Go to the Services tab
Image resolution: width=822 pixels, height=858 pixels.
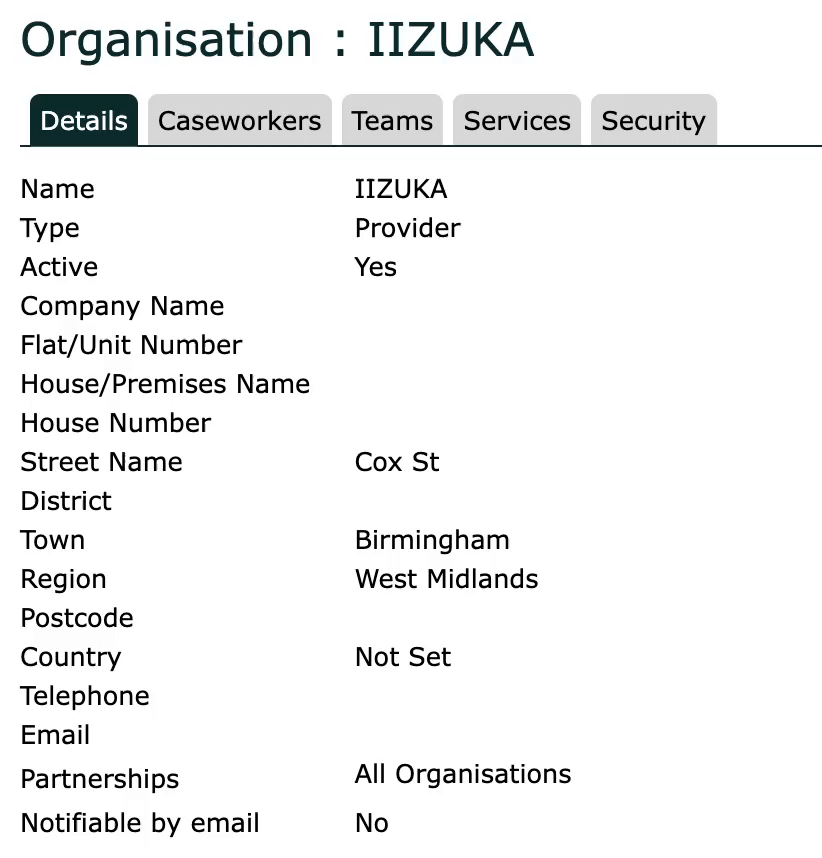[x=517, y=121]
